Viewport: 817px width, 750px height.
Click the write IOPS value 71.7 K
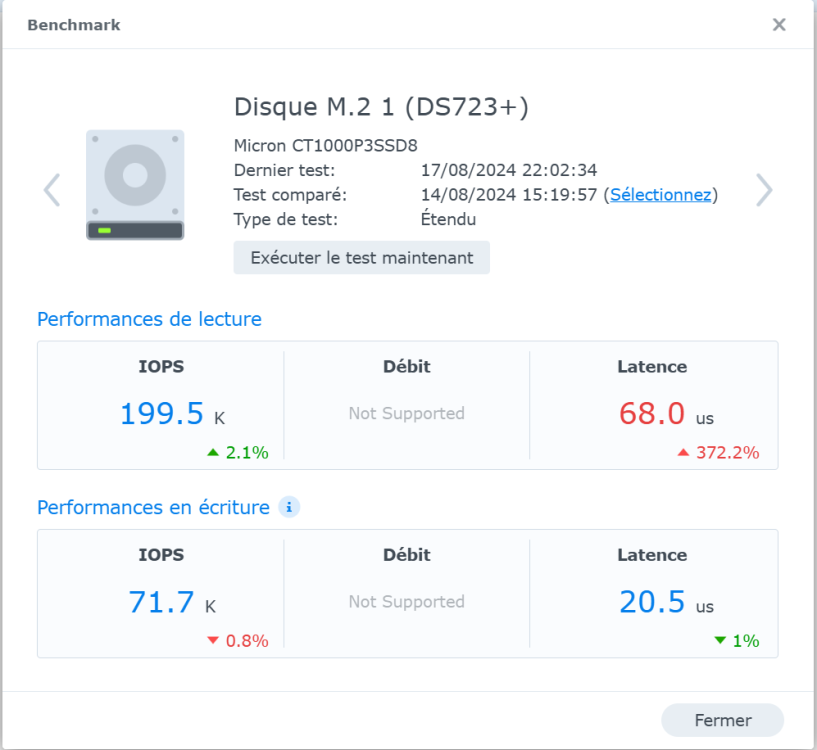point(172,602)
